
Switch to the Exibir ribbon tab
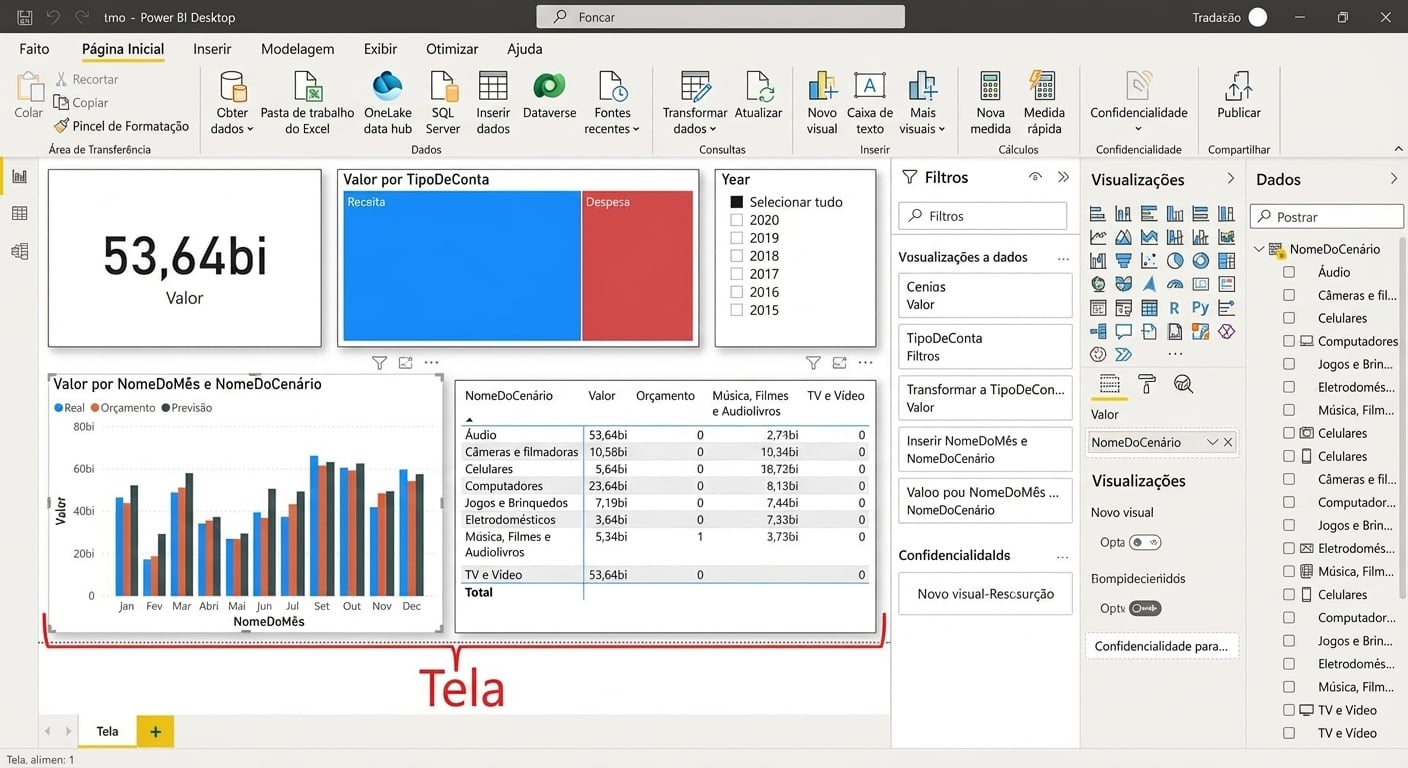[x=380, y=49]
